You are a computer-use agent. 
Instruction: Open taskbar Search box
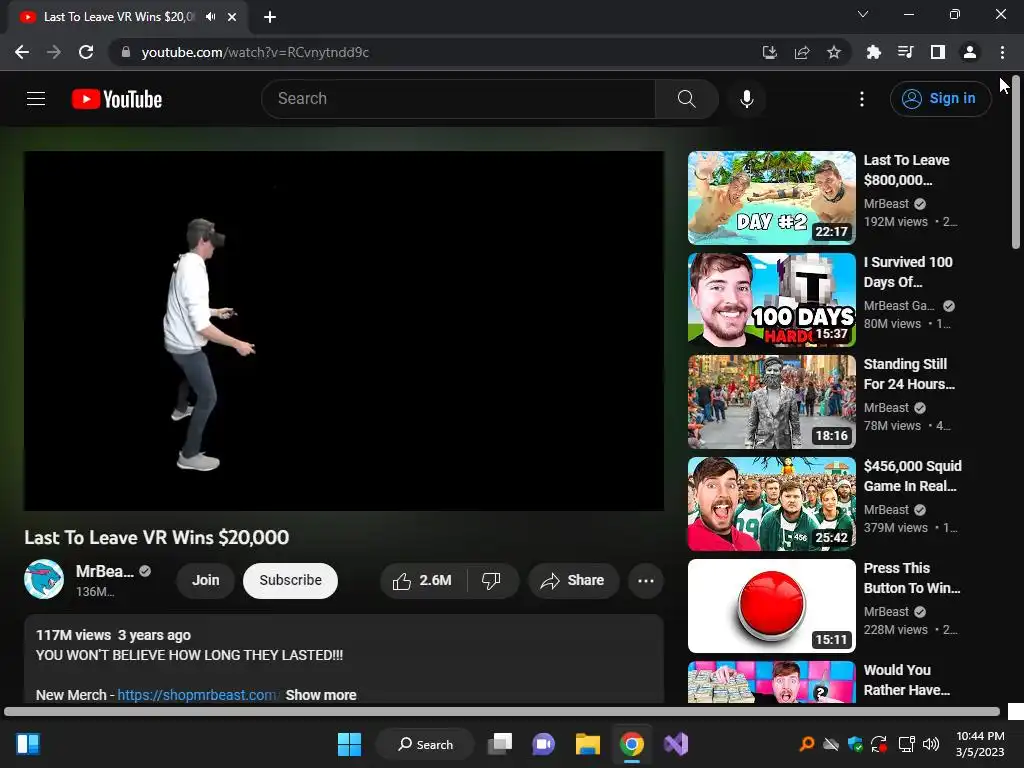425,744
